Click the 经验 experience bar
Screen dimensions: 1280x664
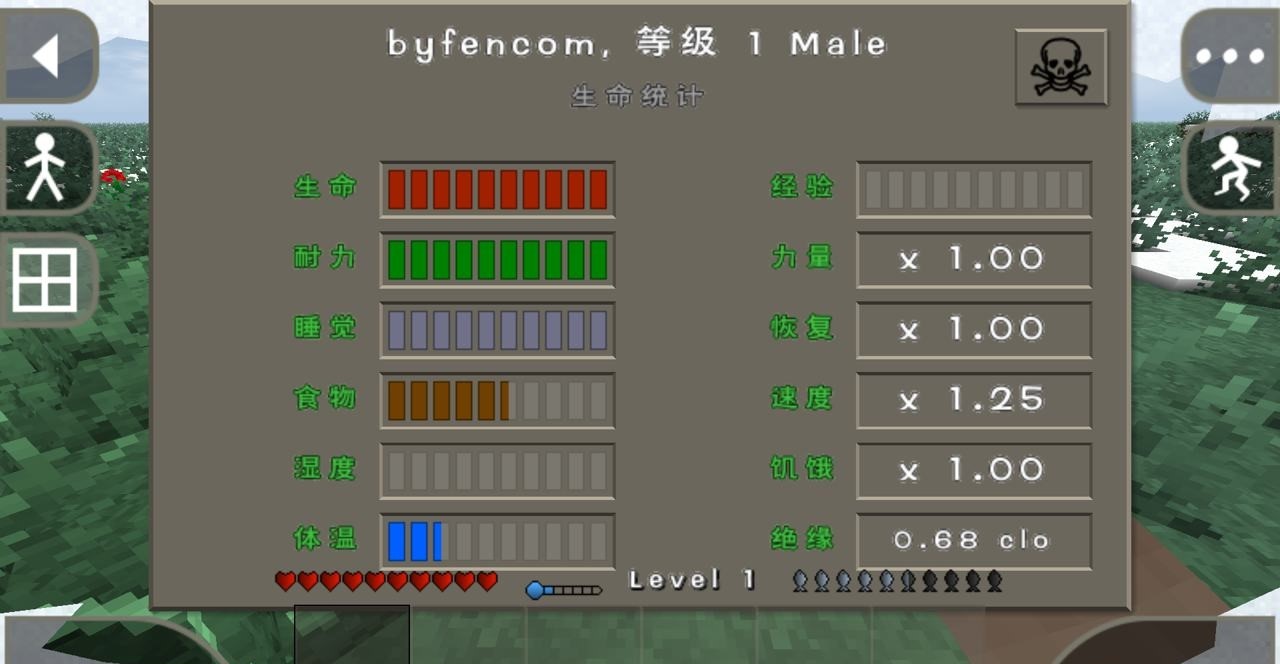pos(973,187)
